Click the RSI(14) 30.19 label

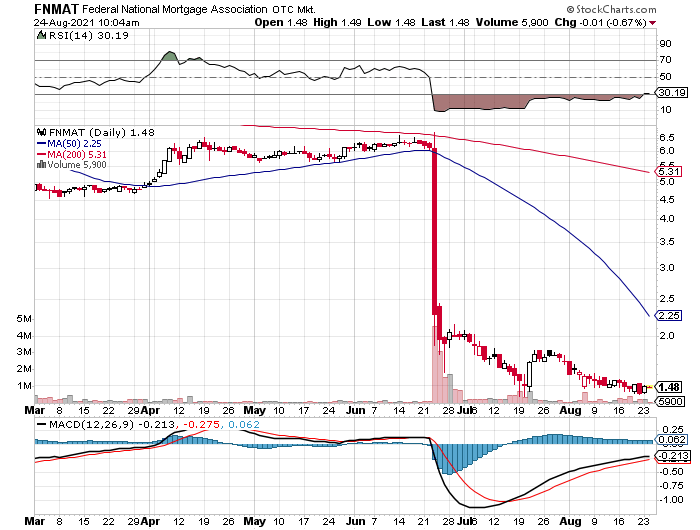tap(88, 35)
